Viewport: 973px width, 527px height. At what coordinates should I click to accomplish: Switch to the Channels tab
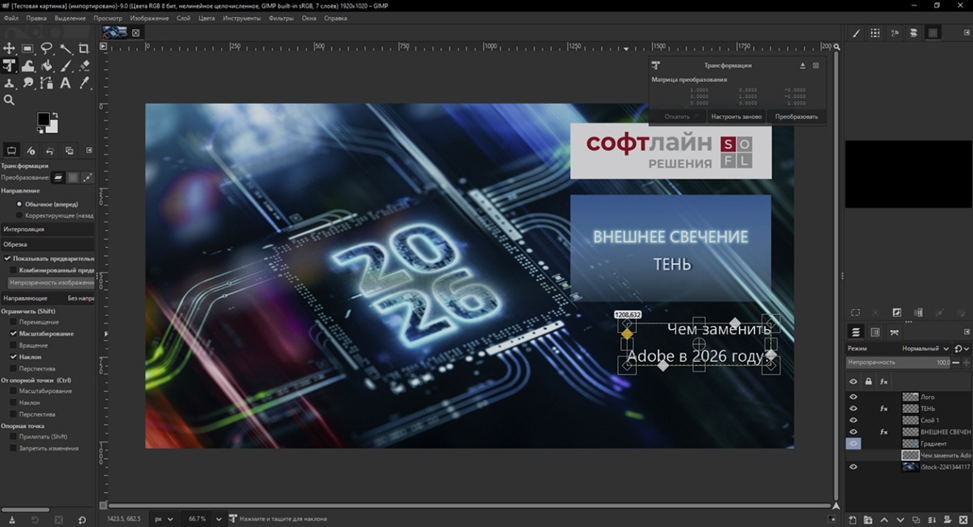click(875, 332)
